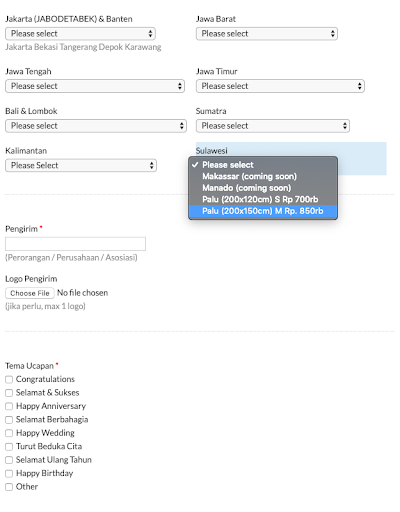
Task: Open the Jawa Timur dropdown
Action: 280,86
